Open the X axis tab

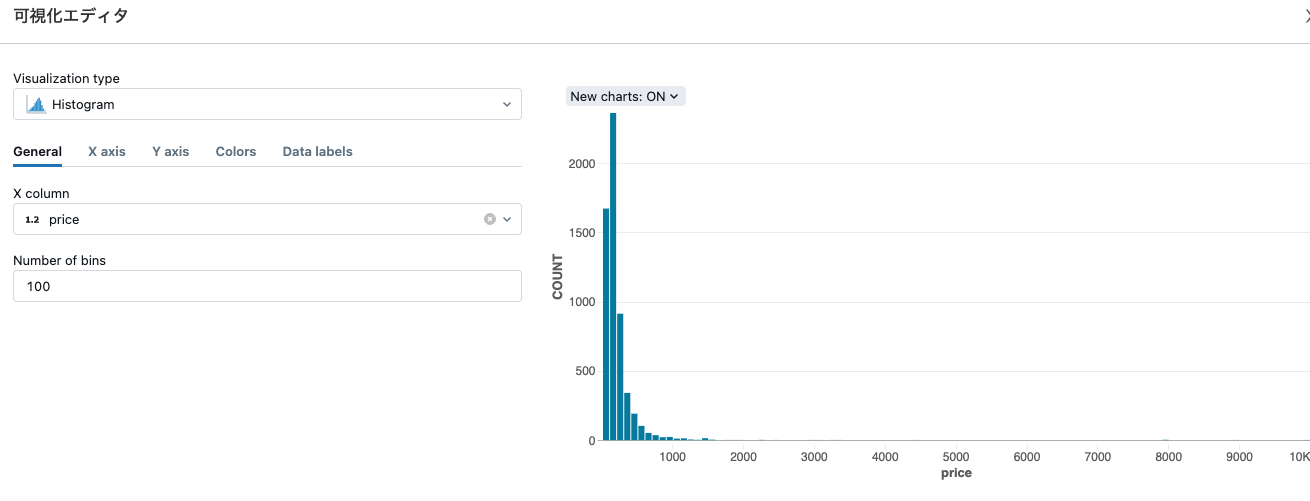click(107, 152)
